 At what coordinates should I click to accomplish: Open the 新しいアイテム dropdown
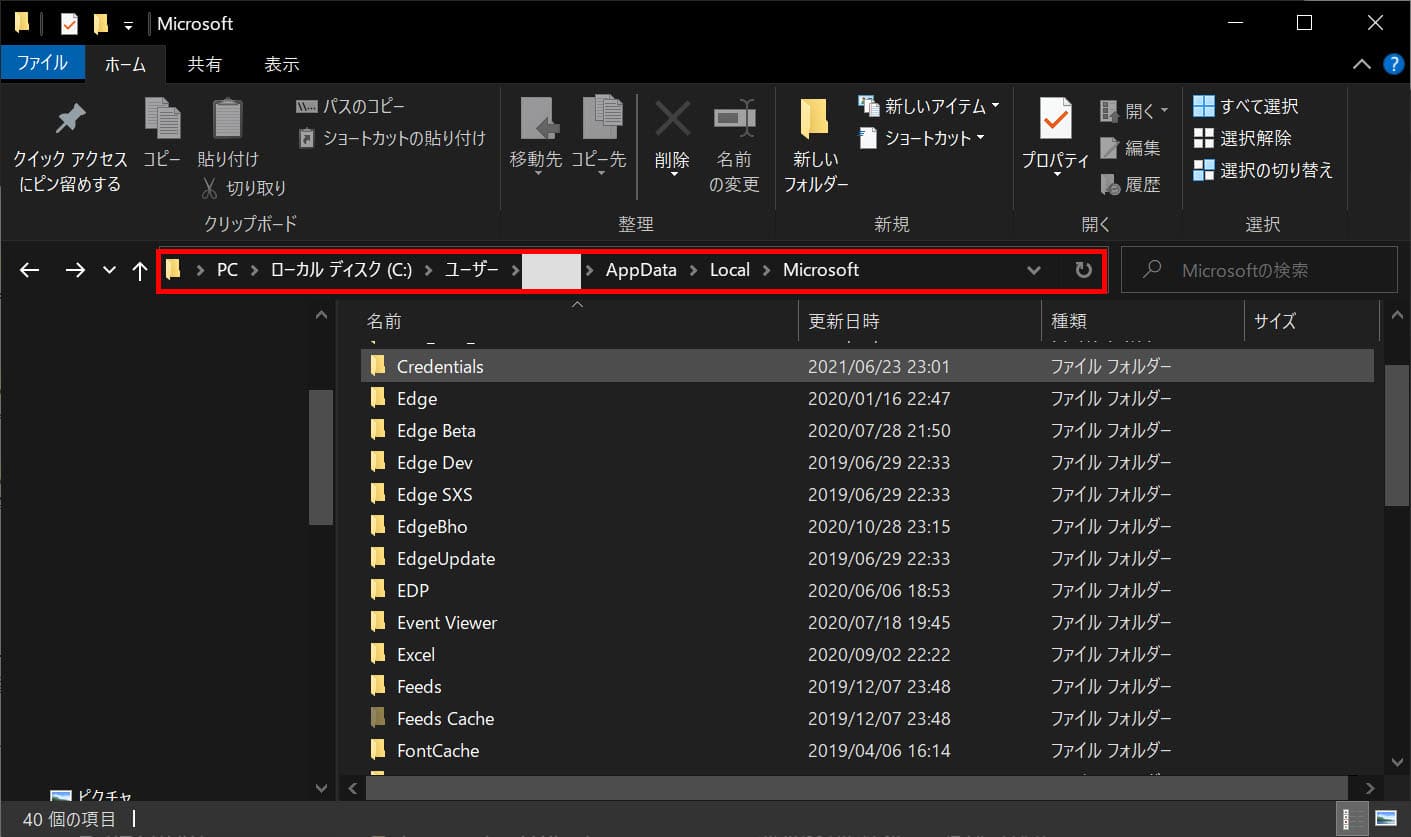(930, 106)
